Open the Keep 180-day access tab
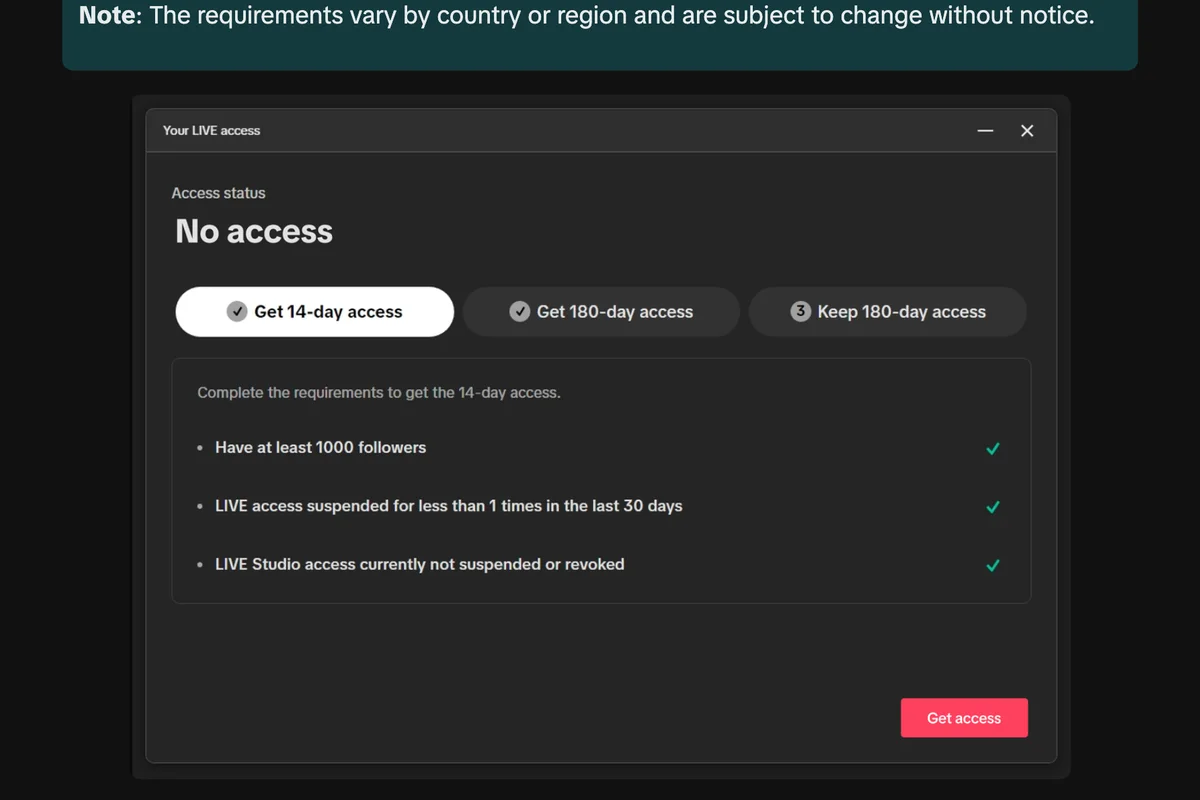This screenshot has width=1200, height=800. 888,312
